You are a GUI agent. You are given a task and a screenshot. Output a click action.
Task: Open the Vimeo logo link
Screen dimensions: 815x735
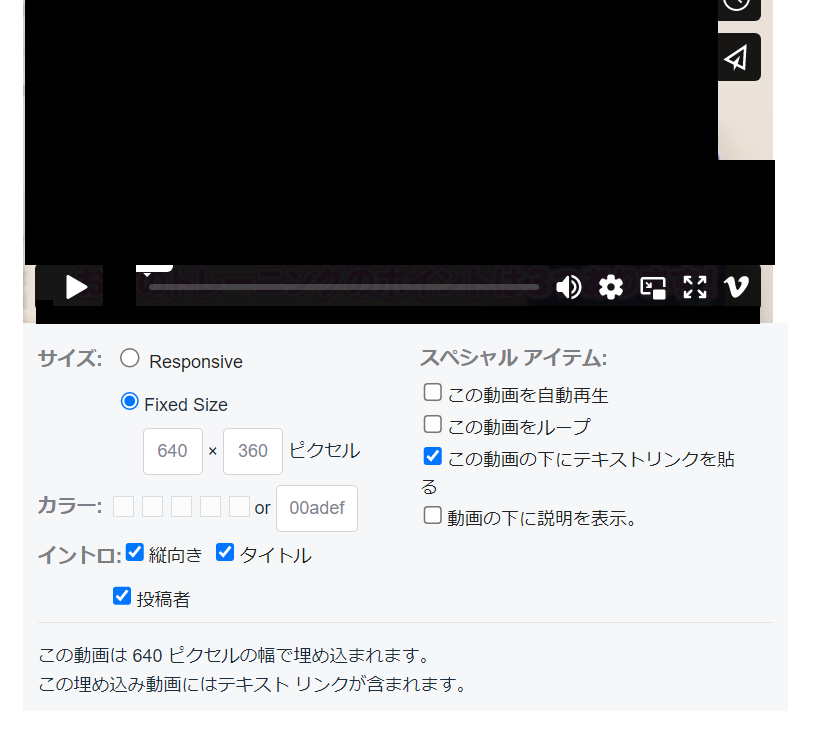(737, 287)
